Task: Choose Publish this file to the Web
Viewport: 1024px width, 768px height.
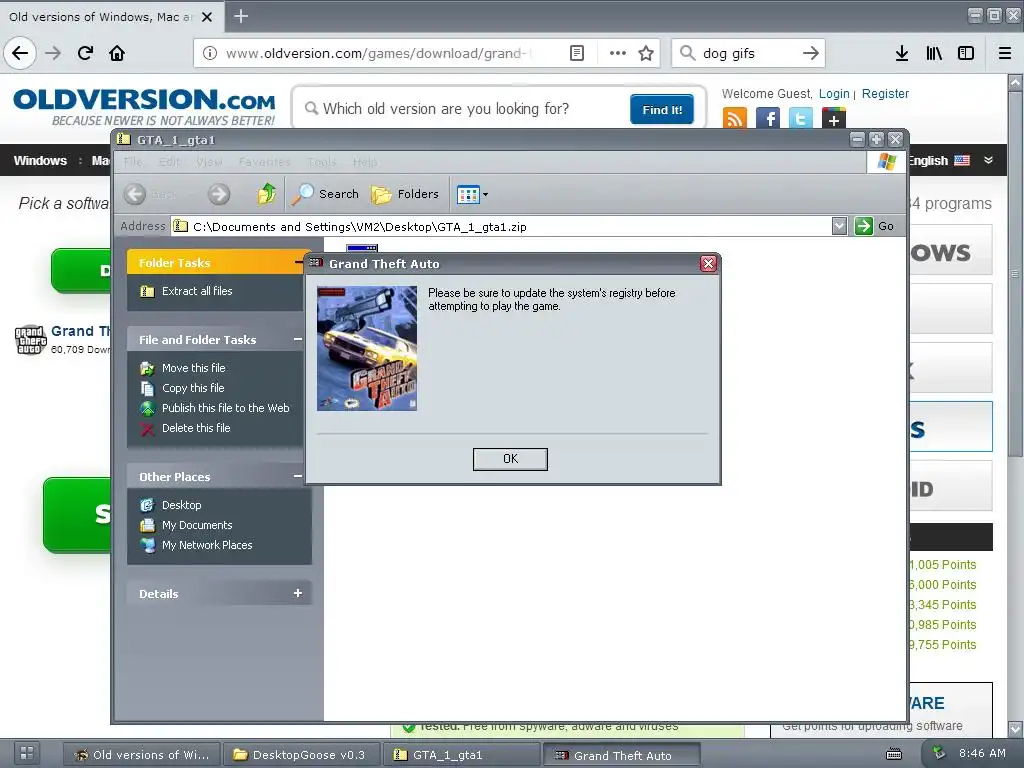Action: pyautogui.click(x=225, y=408)
